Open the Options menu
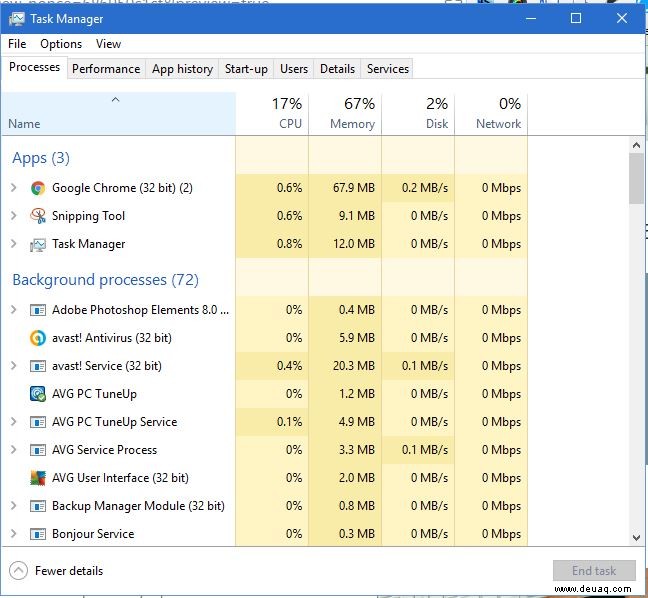Viewport: 648px width, 598px height. tap(61, 44)
